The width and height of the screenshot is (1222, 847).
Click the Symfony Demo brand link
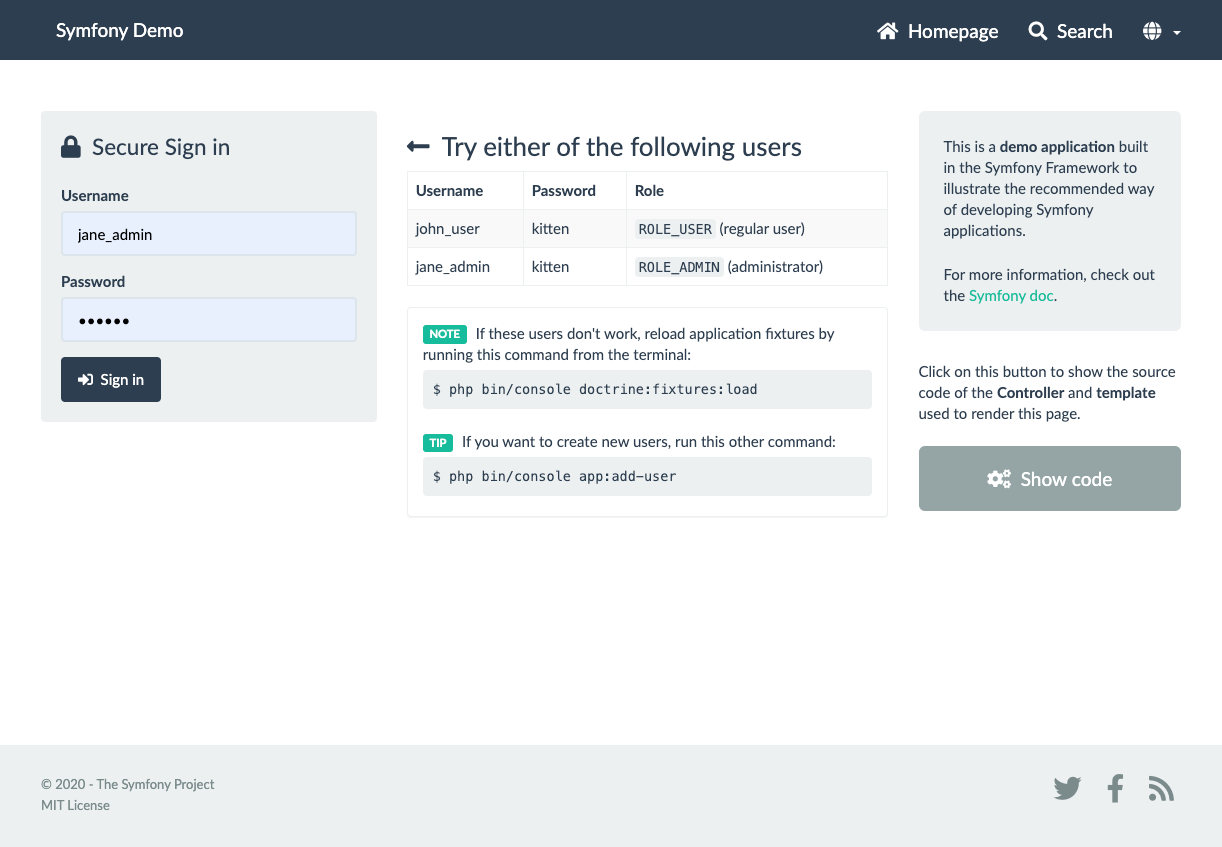pos(119,30)
